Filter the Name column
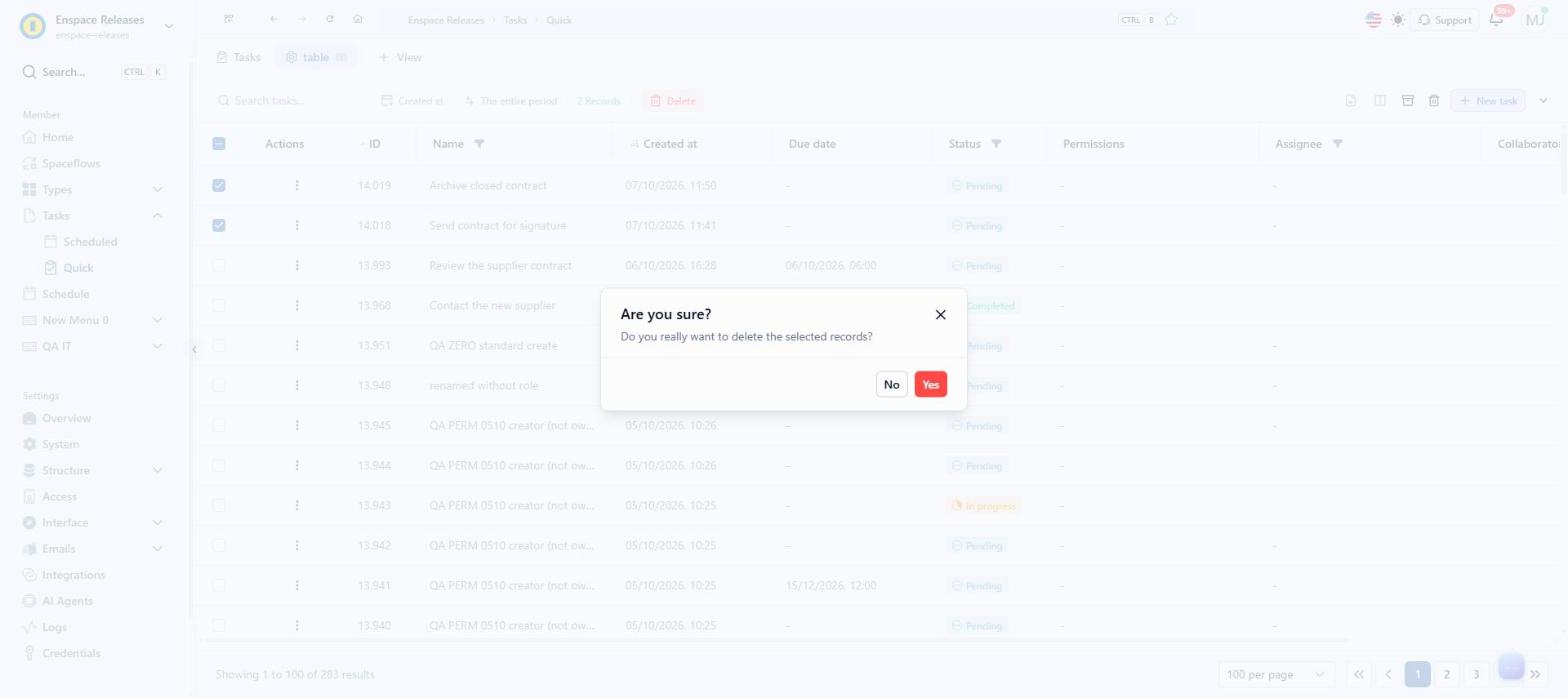The image size is (1568, 698). tap(479, 144)
